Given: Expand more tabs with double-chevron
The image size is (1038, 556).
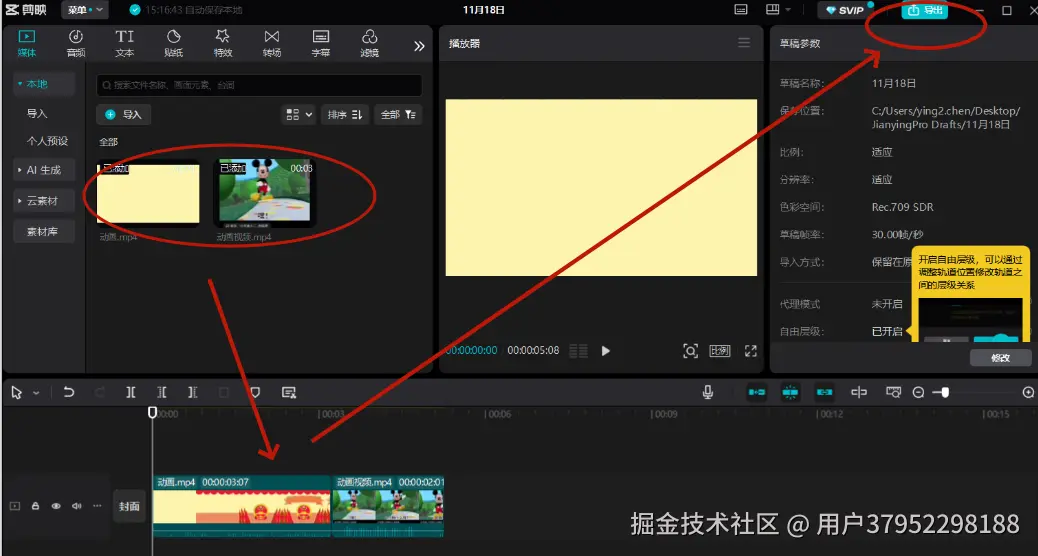Looking at the screenshot, I should [x=419, y=46].
